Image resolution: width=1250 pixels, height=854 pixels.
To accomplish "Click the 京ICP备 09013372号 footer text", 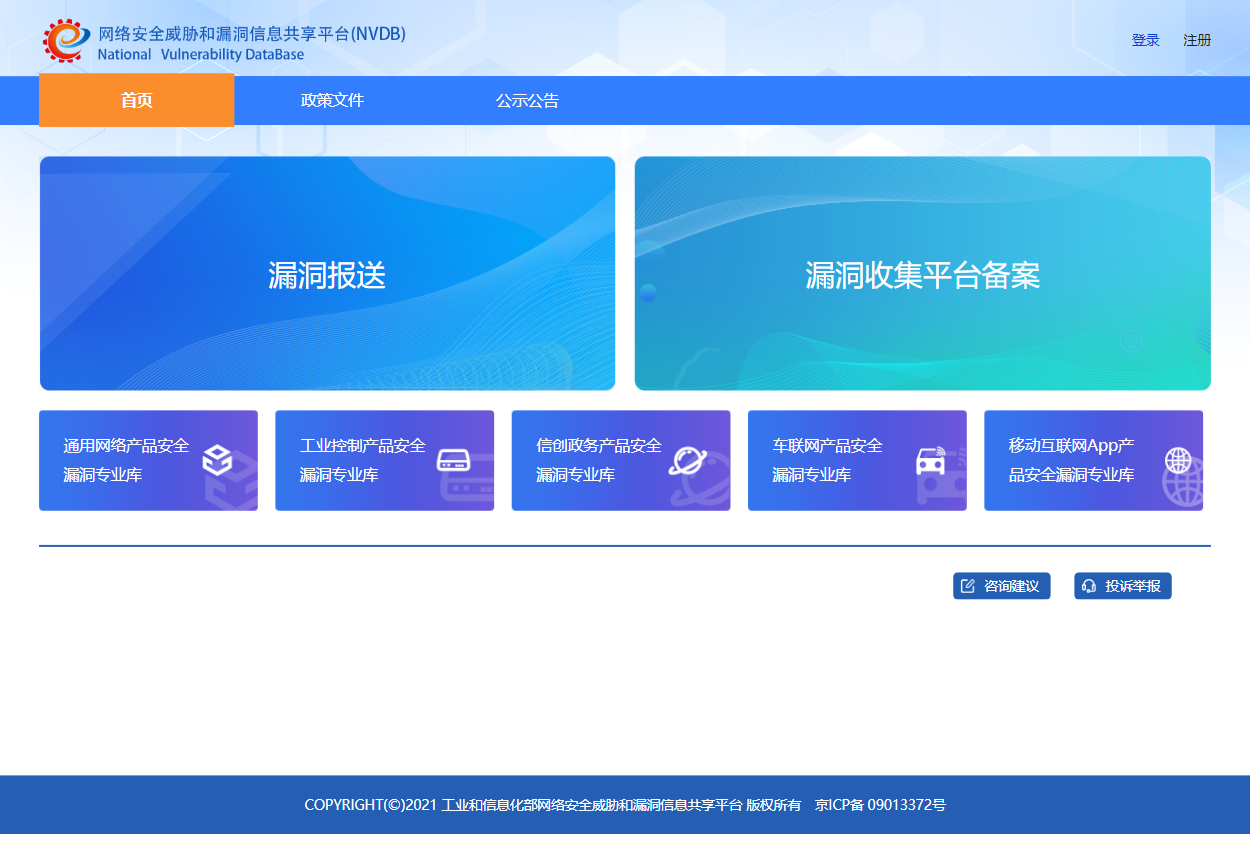I will click(880, 805).
